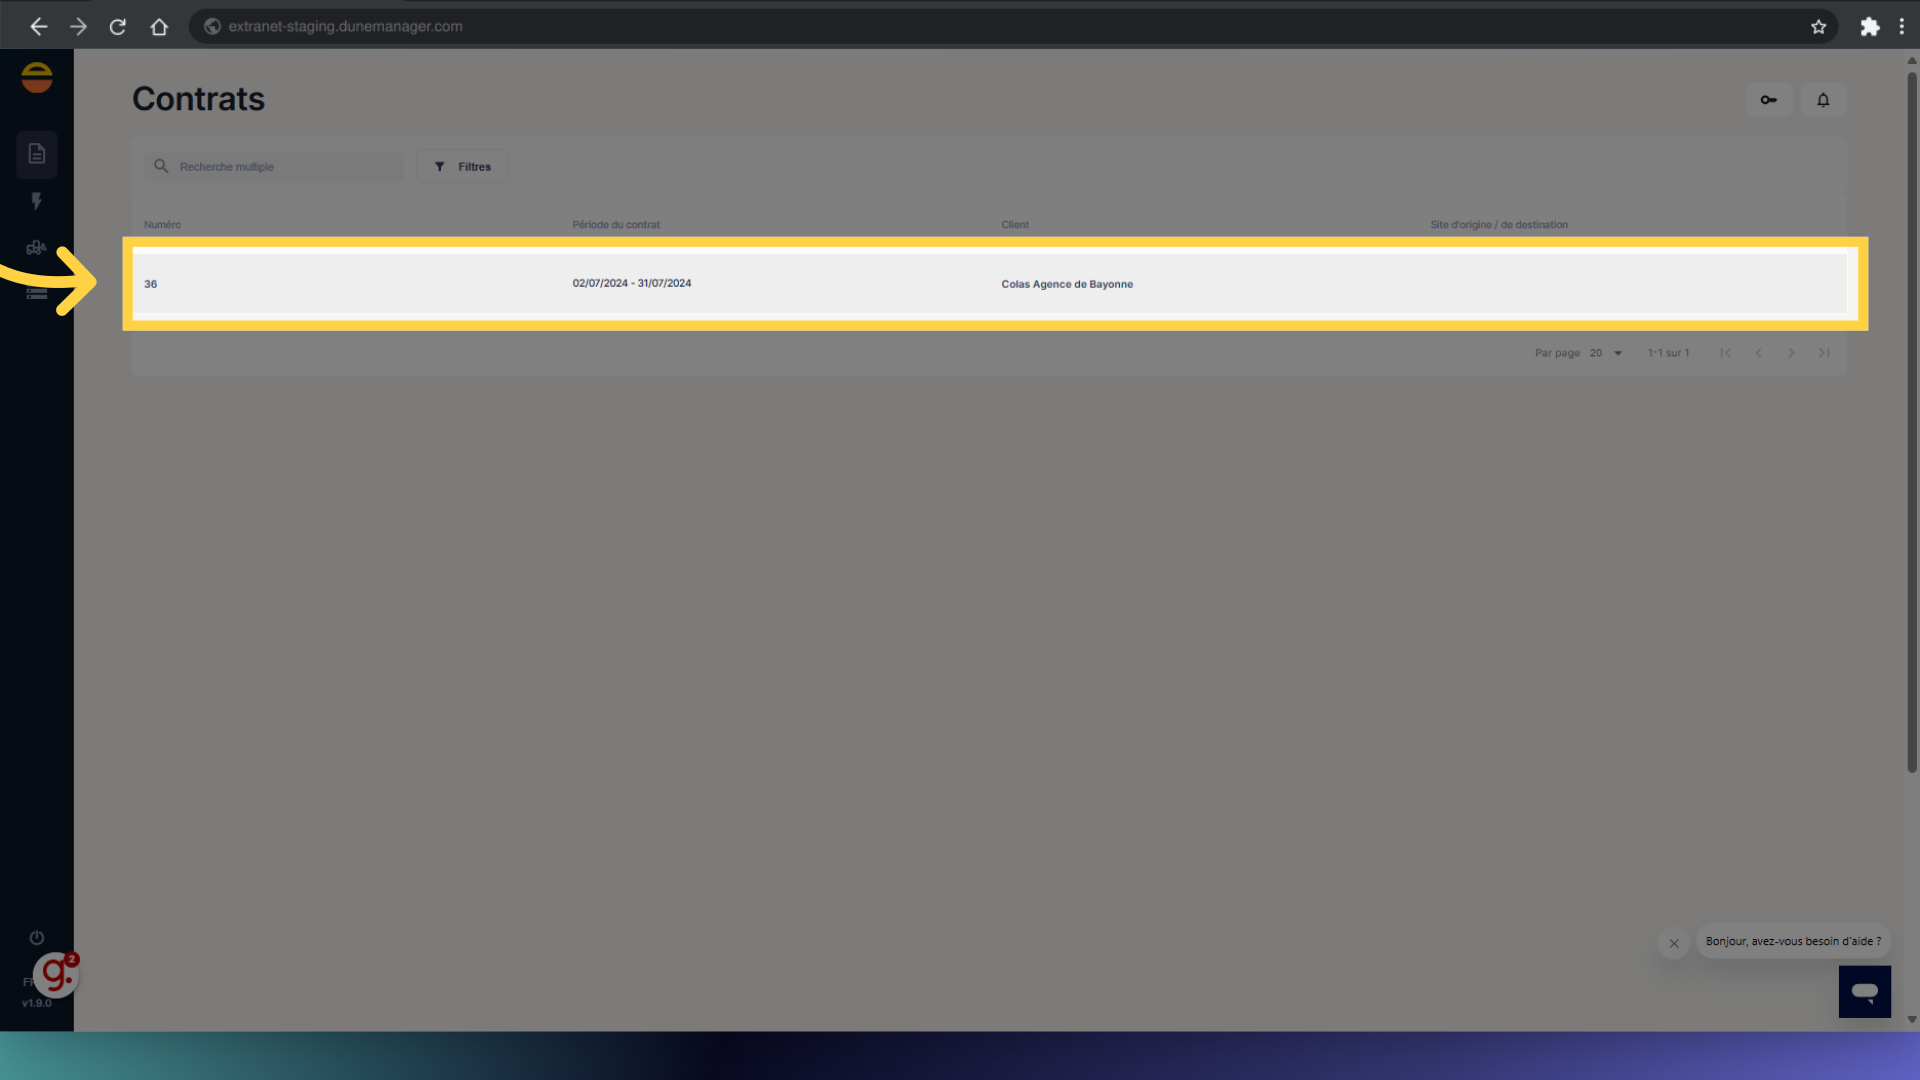Screen dimensions: 1920x1080
Task: Bookmark page with star icon
Action: [1818, 27]
